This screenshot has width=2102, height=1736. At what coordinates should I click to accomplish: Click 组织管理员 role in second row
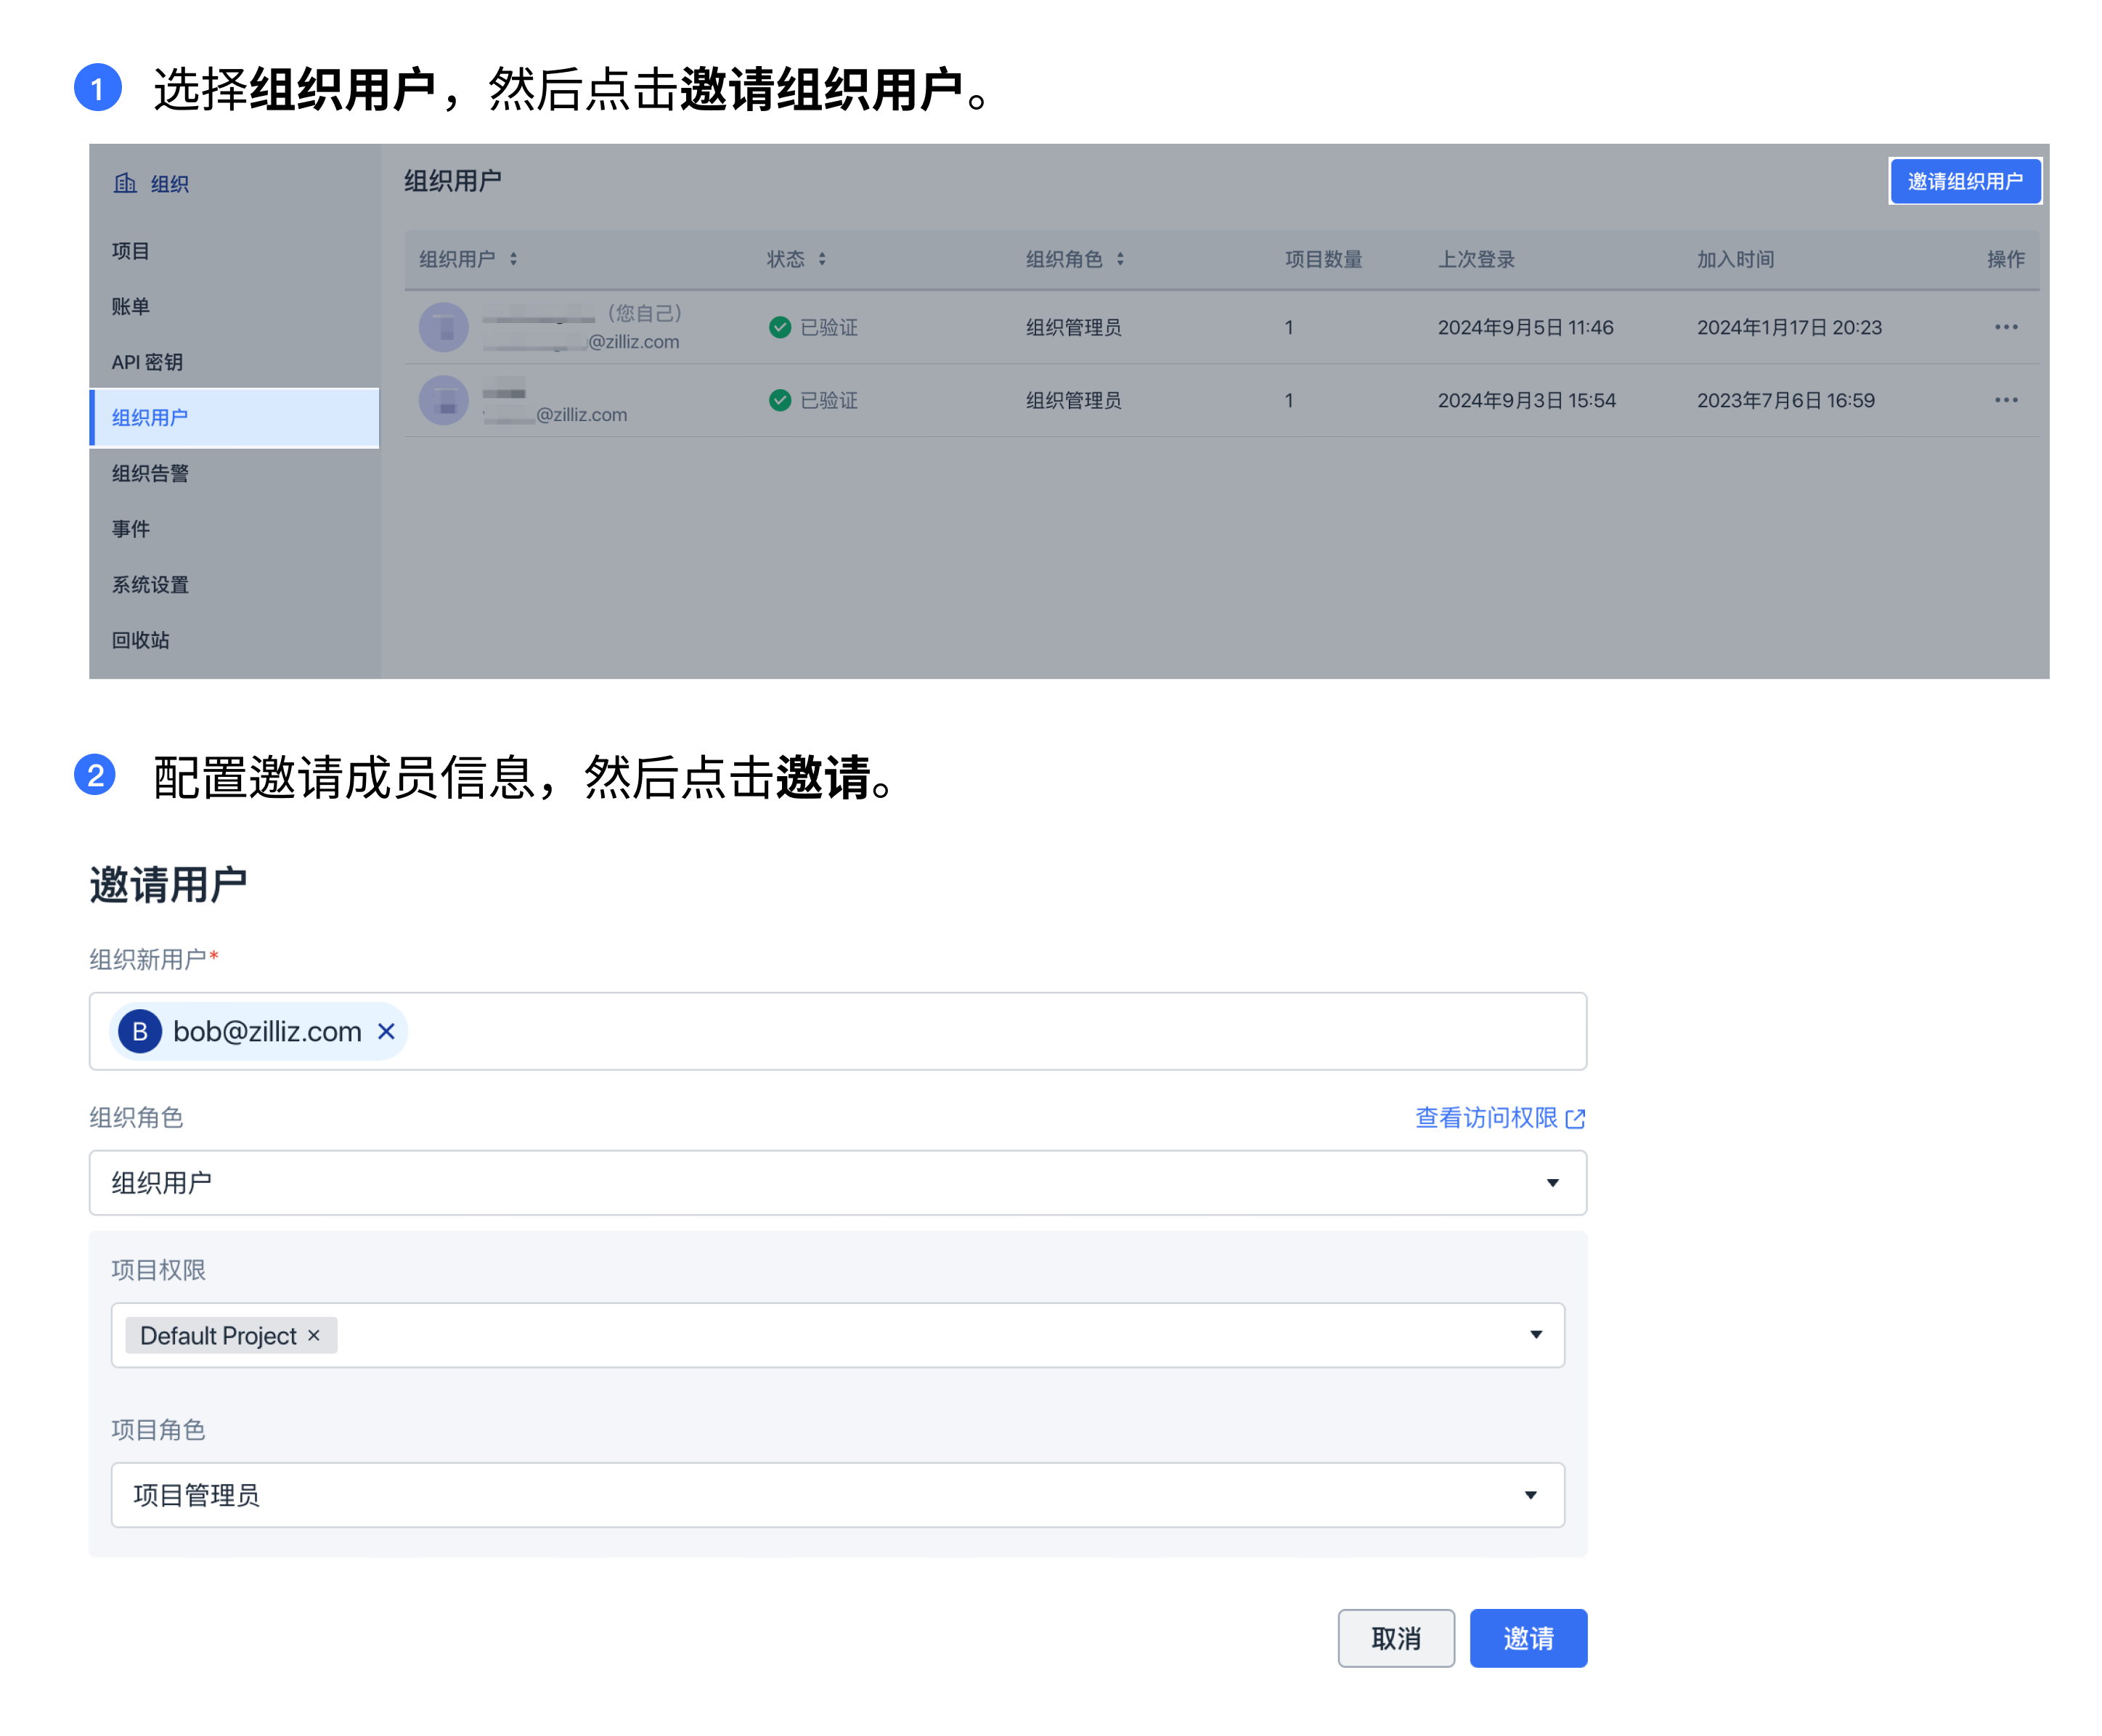click(x=1073, y=400)
